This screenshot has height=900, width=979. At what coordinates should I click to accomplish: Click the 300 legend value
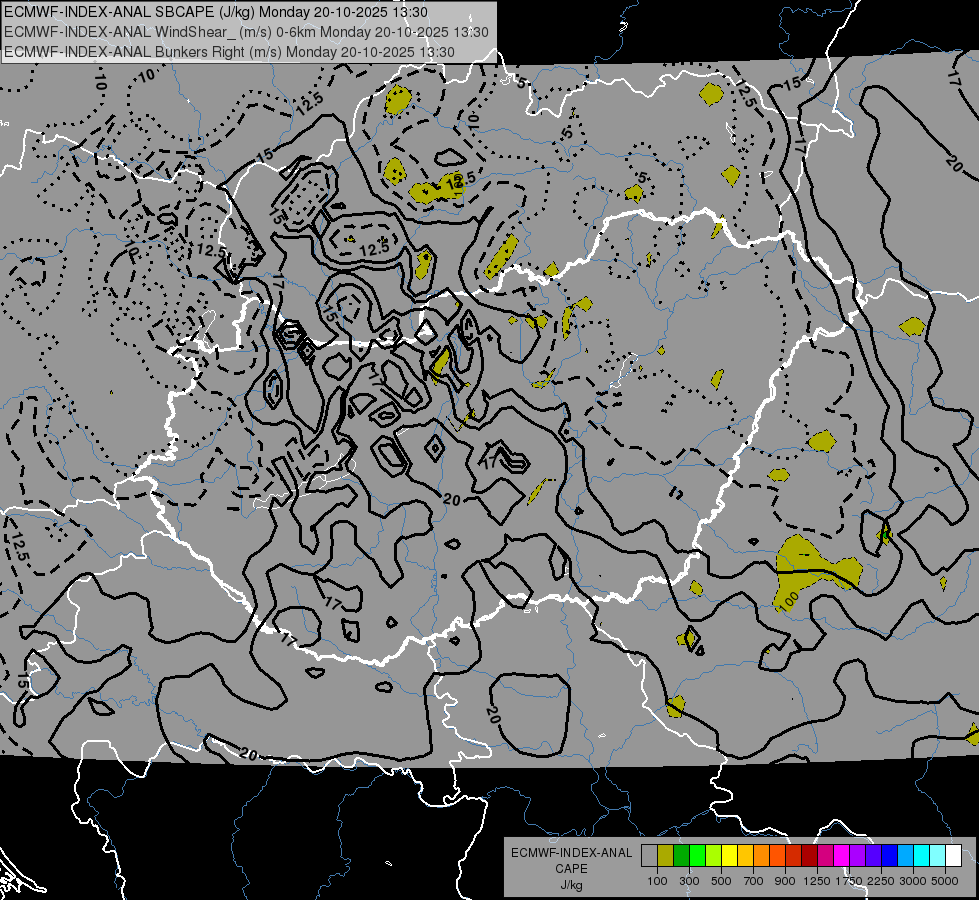coord(689,881)
